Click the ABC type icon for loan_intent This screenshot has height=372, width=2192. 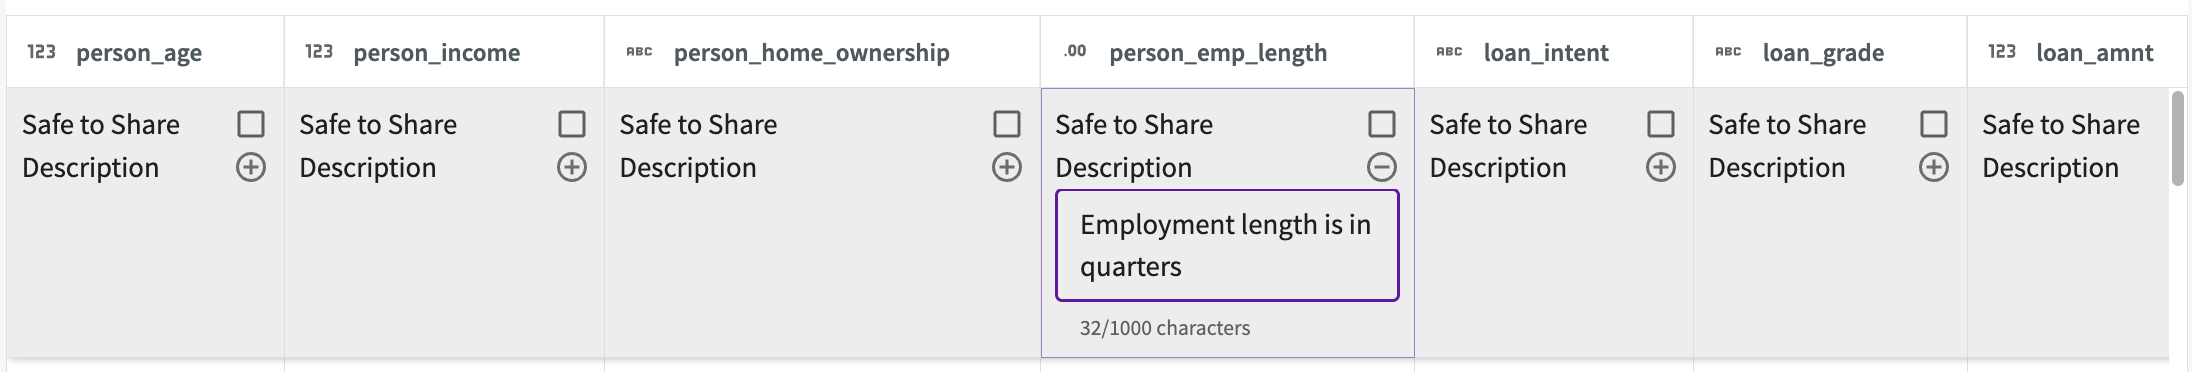coord(1449,52)
